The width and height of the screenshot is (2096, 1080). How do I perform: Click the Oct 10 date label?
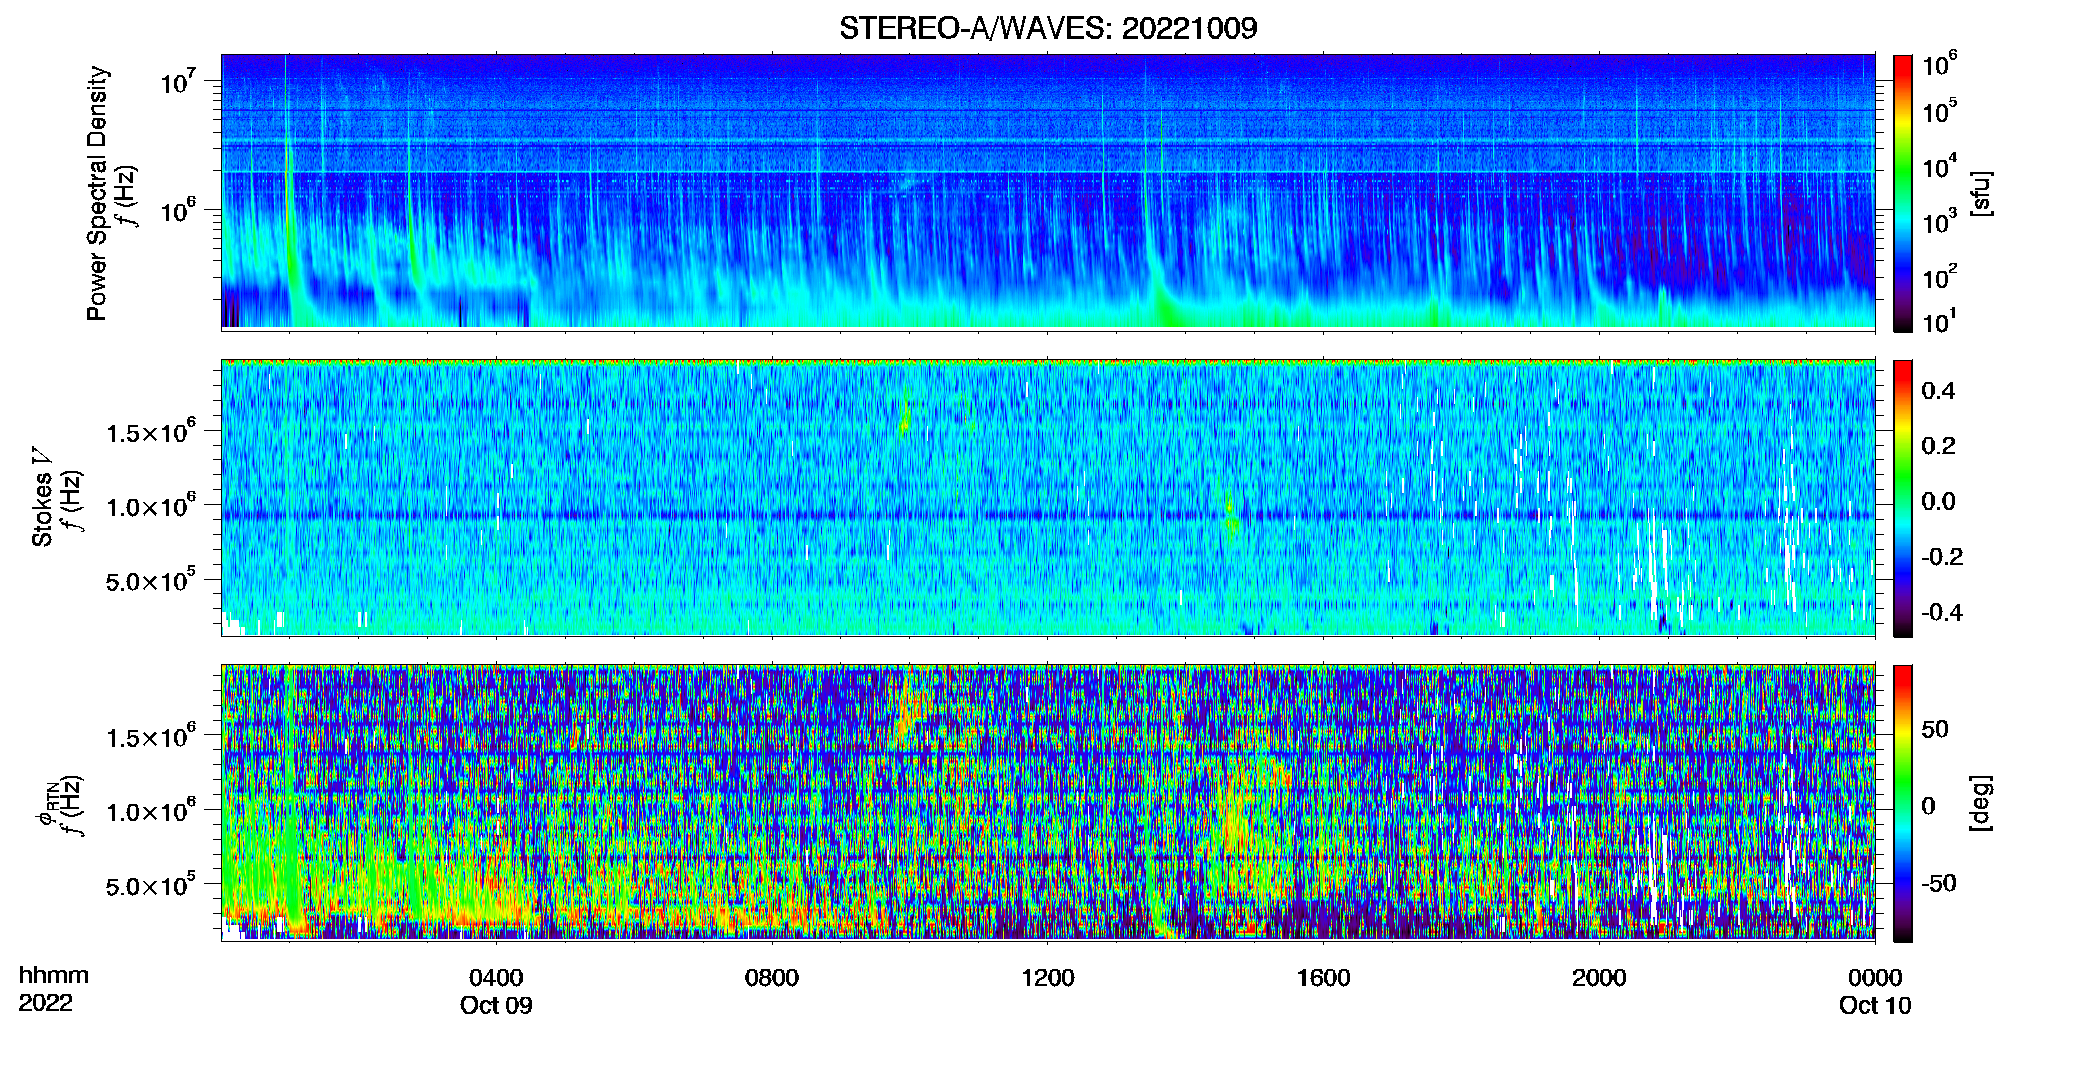[x=1875, y=1006]
